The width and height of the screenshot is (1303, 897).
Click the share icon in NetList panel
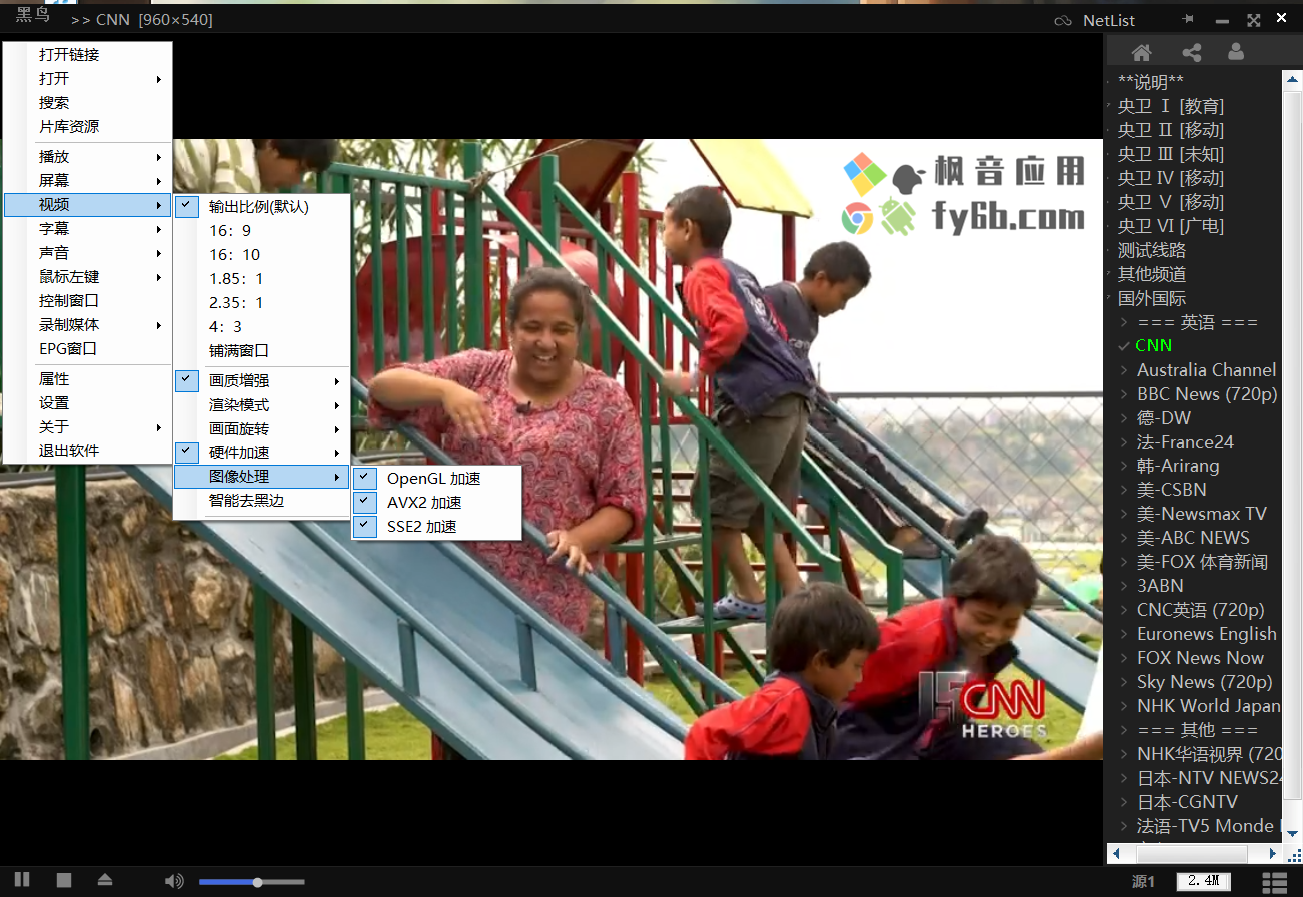[1191, 52]
